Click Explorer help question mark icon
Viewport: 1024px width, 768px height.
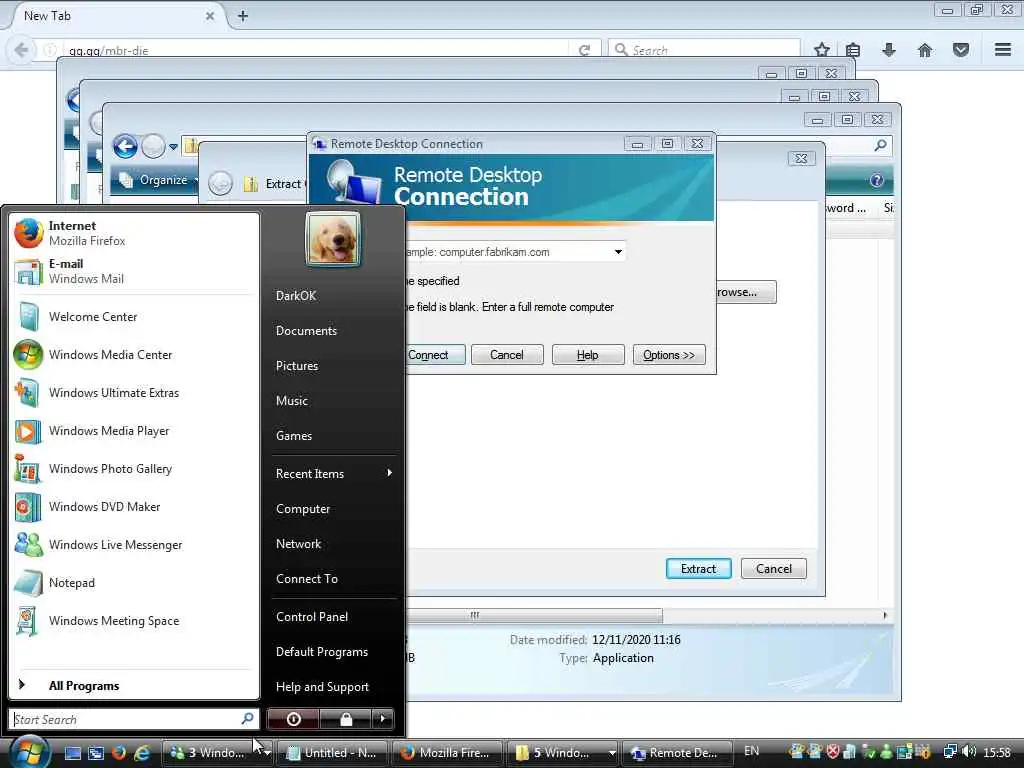point(876,180)
